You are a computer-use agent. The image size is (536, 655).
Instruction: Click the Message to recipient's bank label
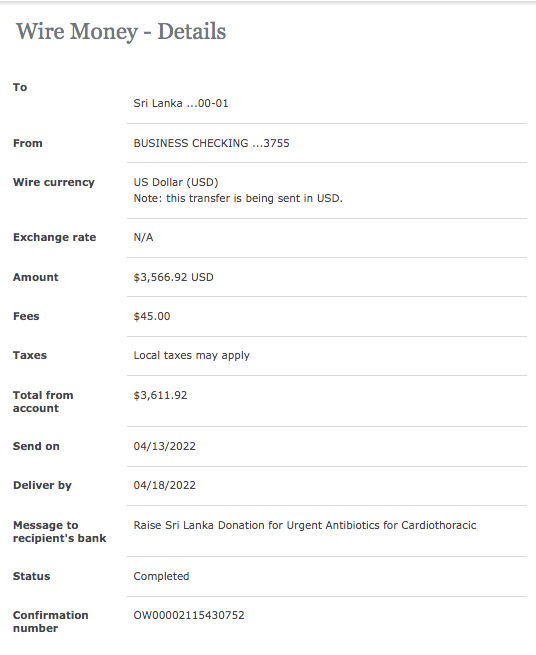60,531
